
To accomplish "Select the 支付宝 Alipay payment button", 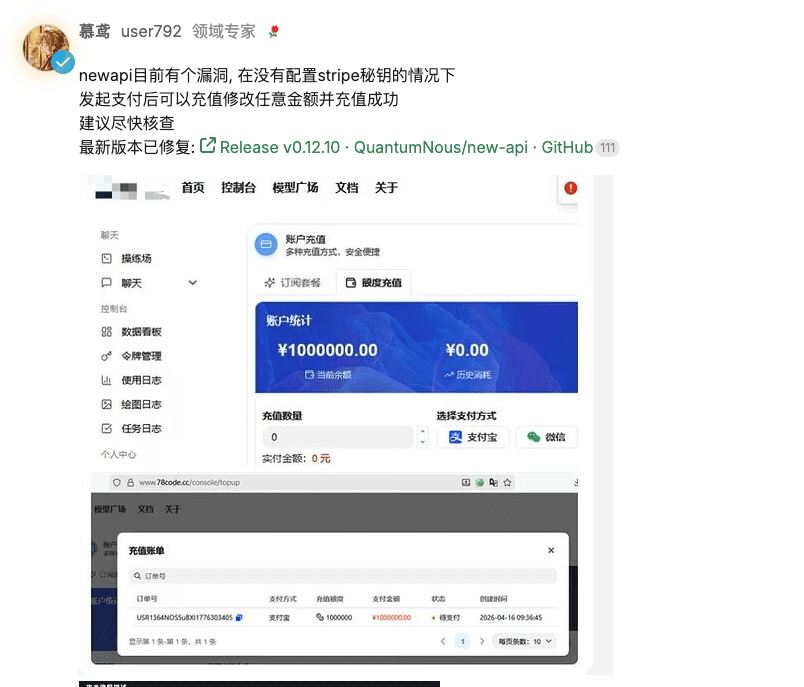I will point(474,435).
